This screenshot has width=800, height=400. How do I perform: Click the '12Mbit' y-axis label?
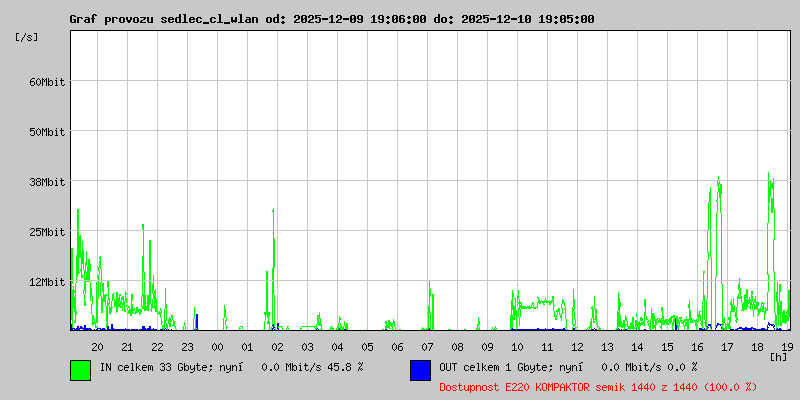tap(47, 282)
